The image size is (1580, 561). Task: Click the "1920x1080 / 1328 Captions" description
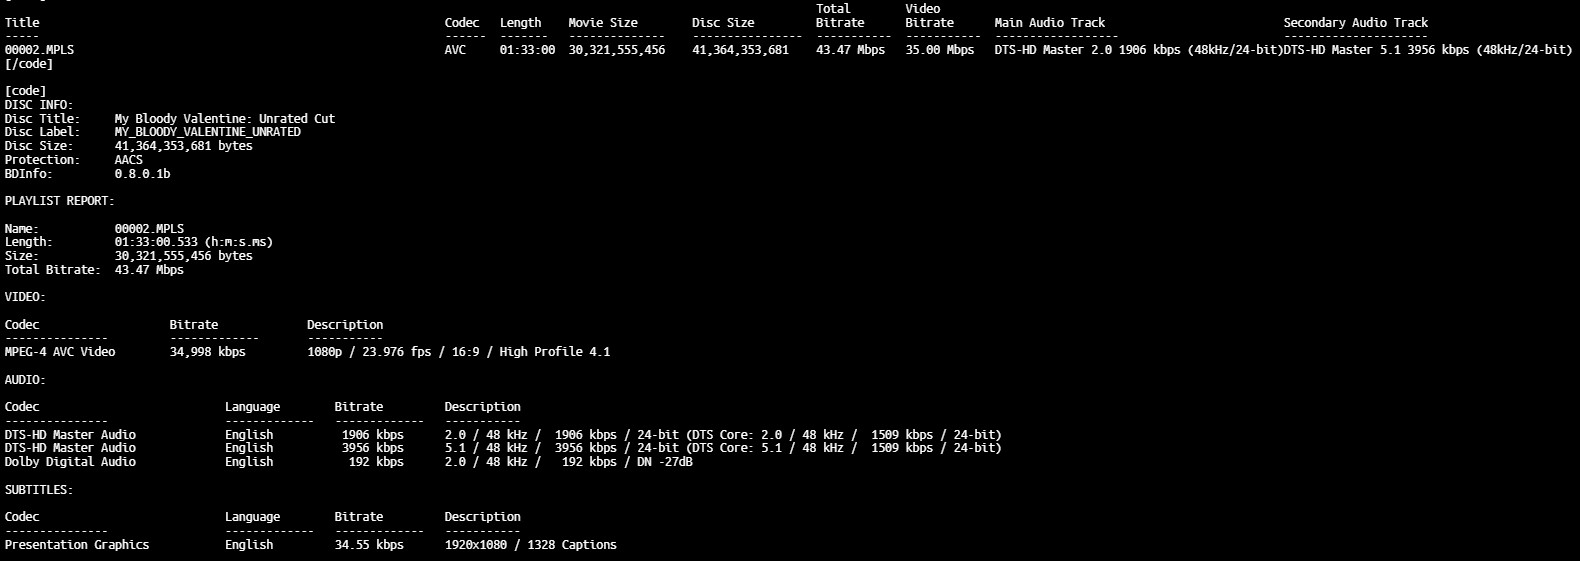click(x=530, y=545)
